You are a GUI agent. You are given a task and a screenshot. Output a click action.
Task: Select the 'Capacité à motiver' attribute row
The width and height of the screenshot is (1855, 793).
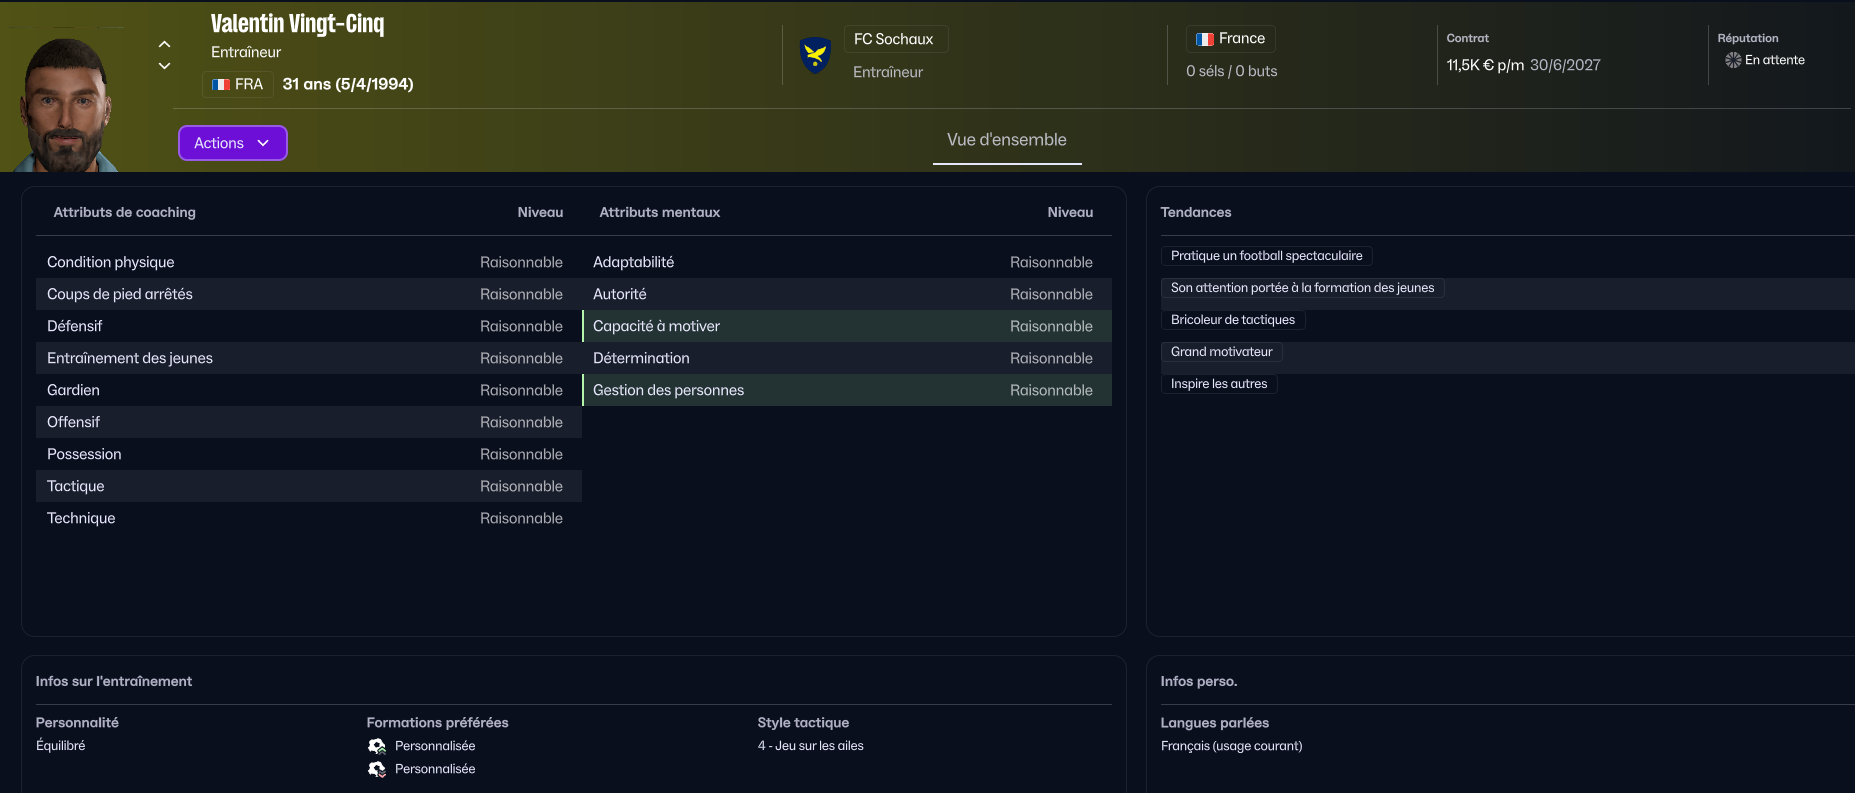(x=846, y=326)
